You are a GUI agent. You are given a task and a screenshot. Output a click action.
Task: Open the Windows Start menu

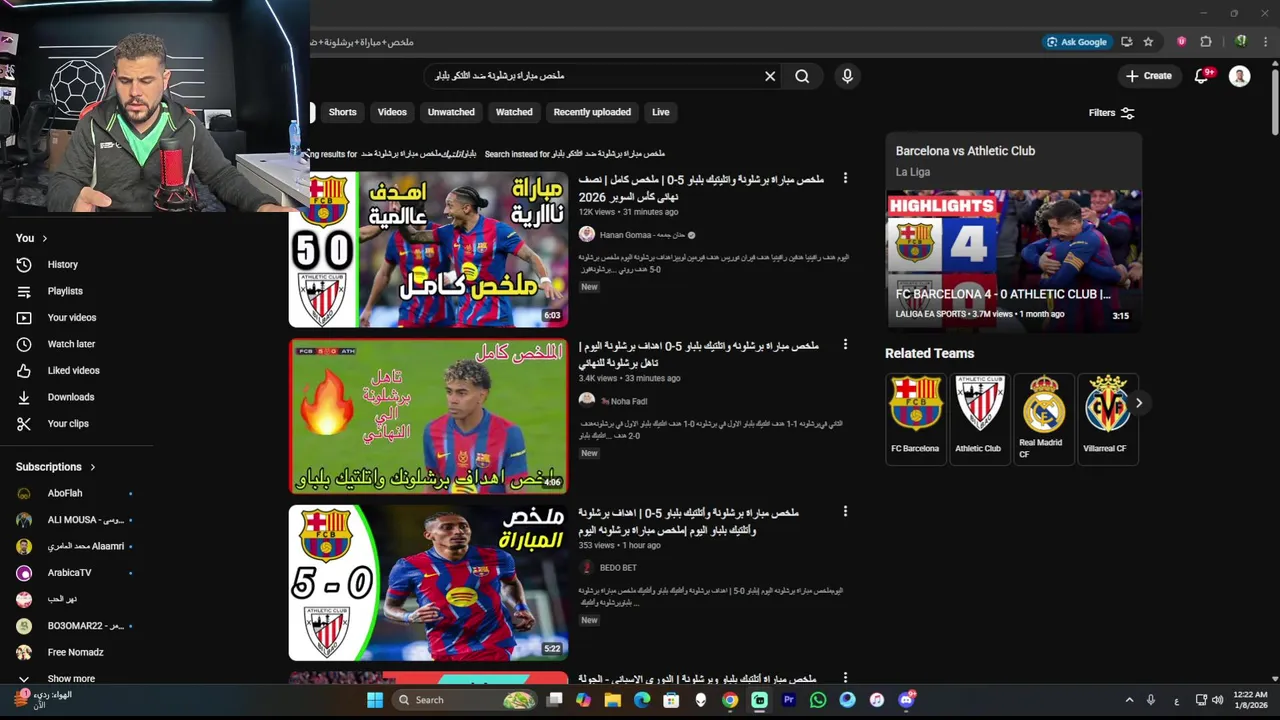(375, 700)
